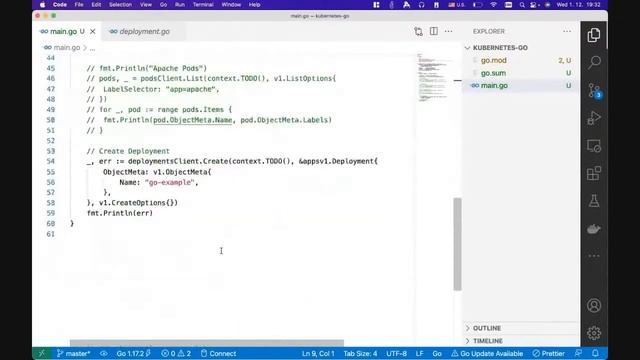This screenshot has width=640, height=360.
Task: Click Go Update Available notice
Action: point(487,353)
